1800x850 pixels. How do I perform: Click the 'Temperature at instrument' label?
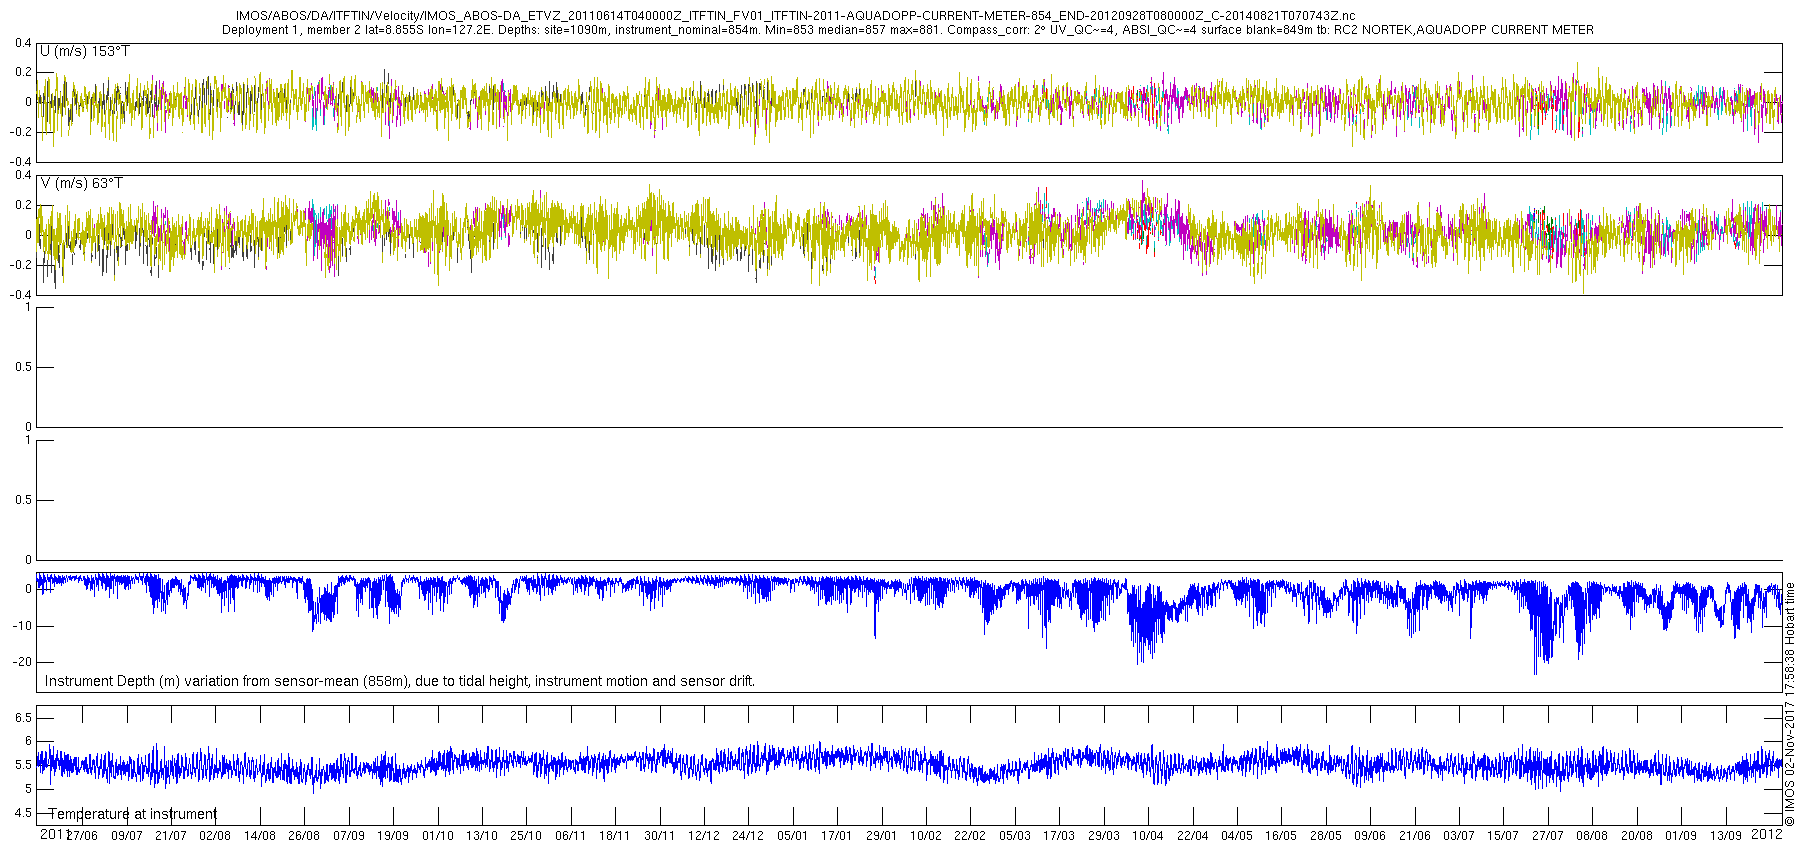click(x=133, y=814)
